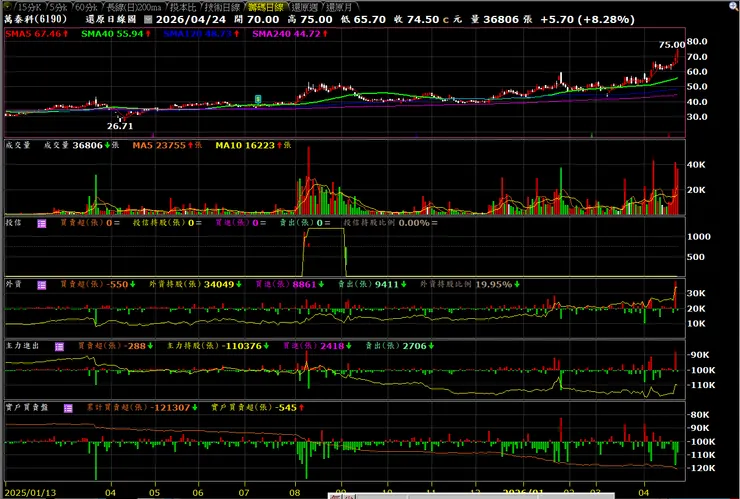Click the SMA5 67.46 legend

tap(37, 34)
